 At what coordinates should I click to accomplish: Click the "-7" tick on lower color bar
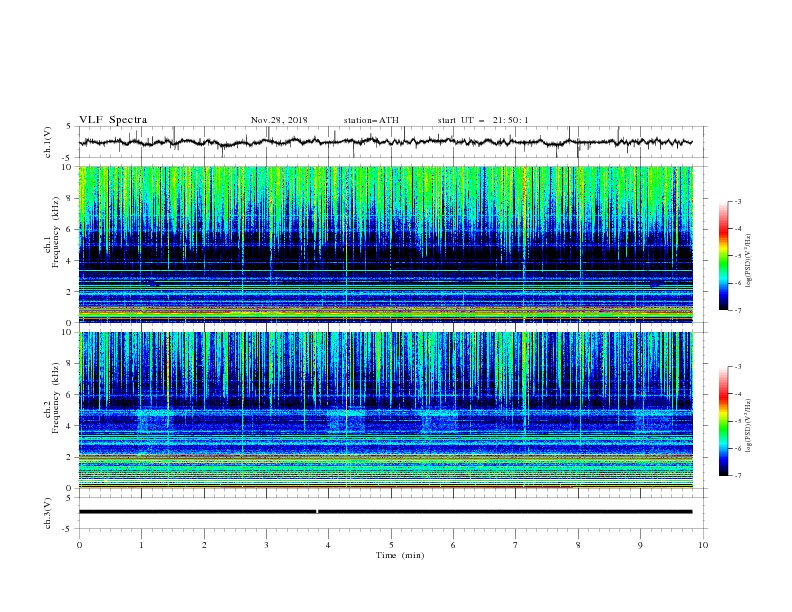pos(737,476)
